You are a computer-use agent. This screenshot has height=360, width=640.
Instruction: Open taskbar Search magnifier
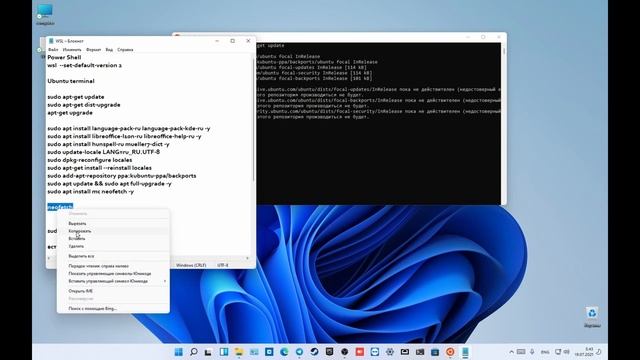[193, 352]
